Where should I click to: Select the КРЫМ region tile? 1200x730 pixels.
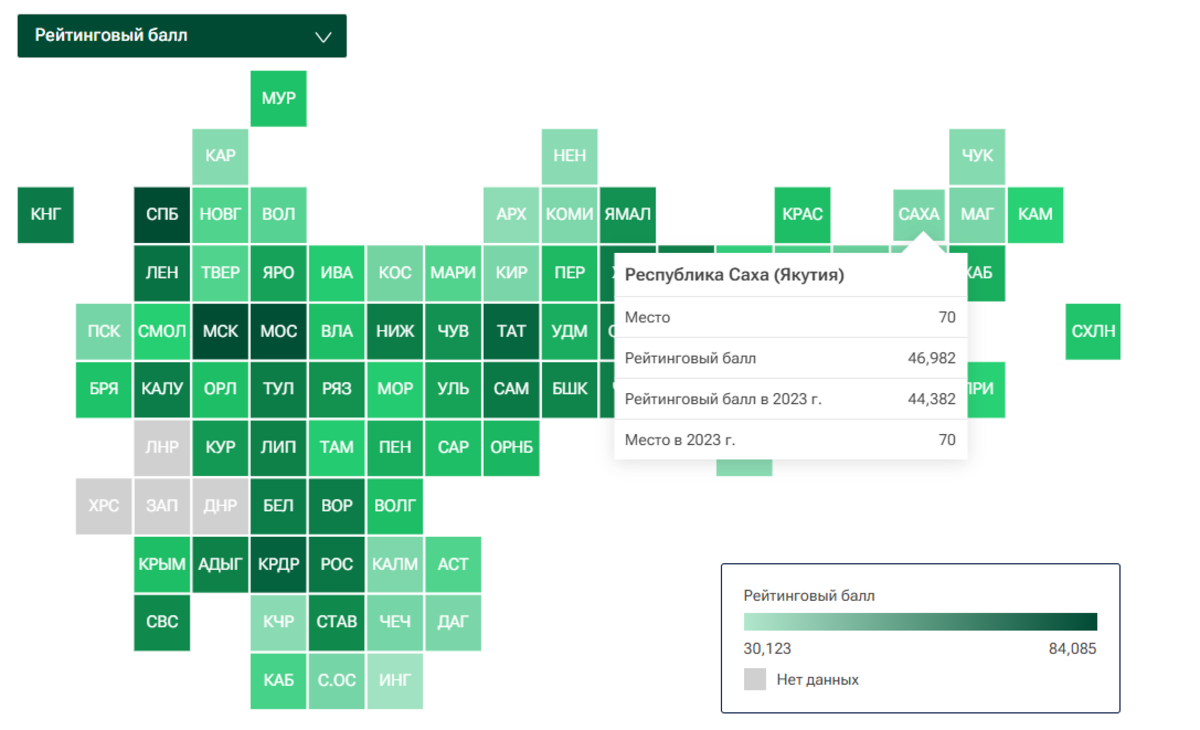[x=162, y=564]
